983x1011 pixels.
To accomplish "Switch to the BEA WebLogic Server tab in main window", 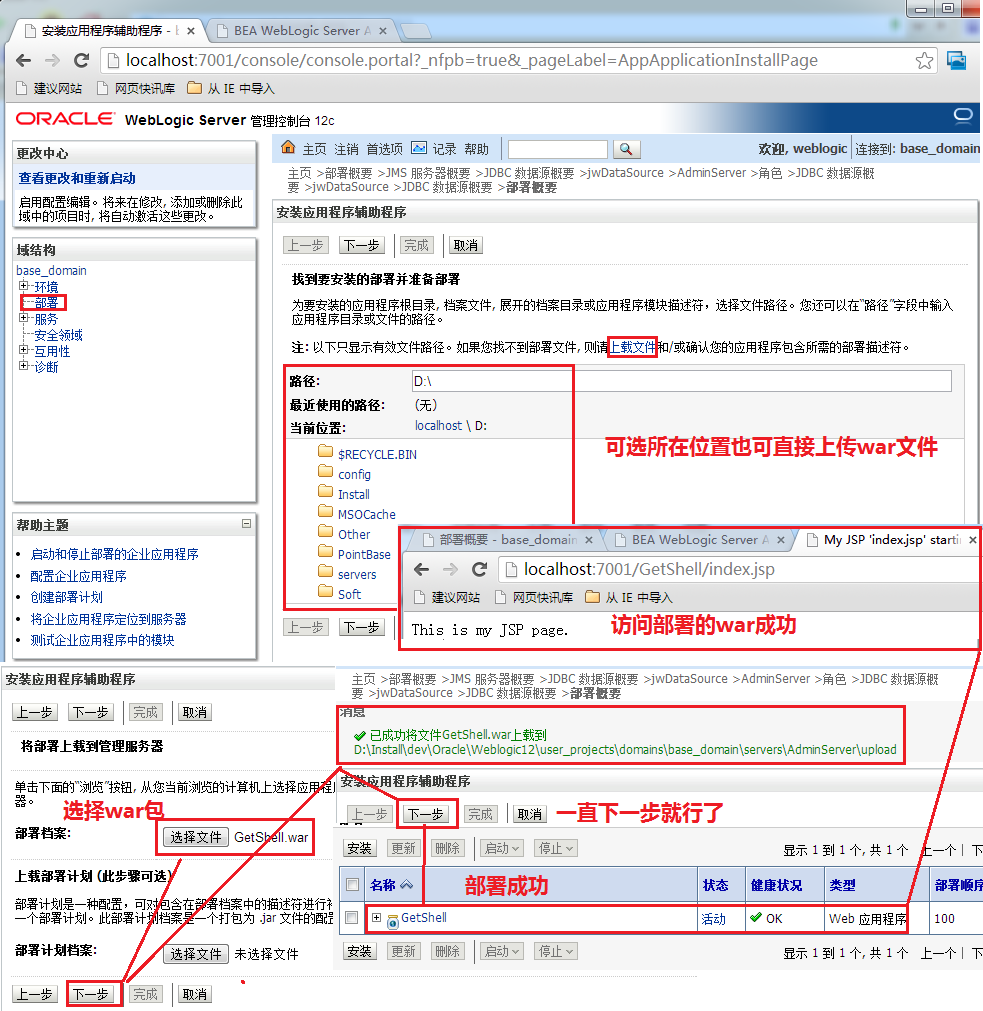I will pos(301,30).
